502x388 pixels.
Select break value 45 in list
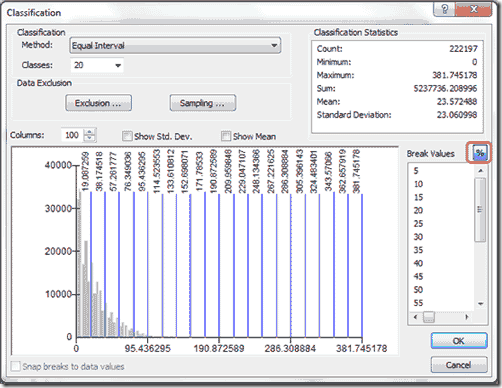[418, 276]
